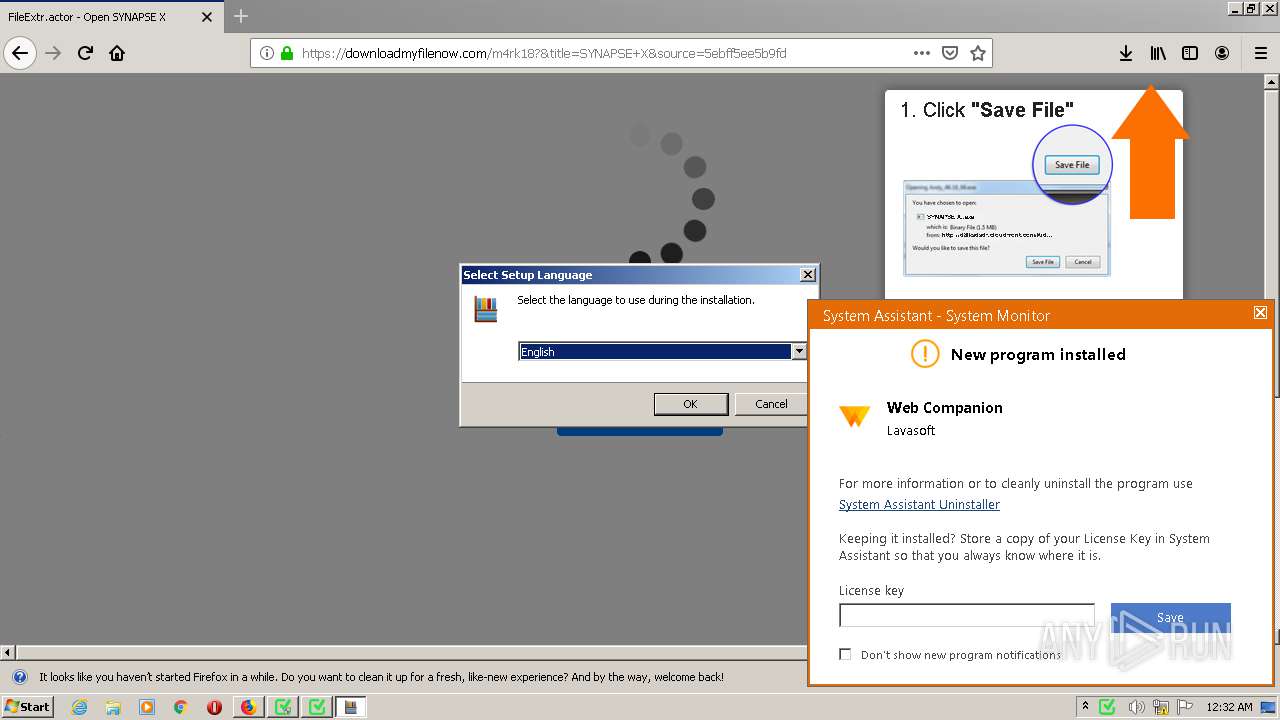The height and width of the screenshot is (720, 1280).
Task: Go back with the browser back arrow
Action: 20,53
